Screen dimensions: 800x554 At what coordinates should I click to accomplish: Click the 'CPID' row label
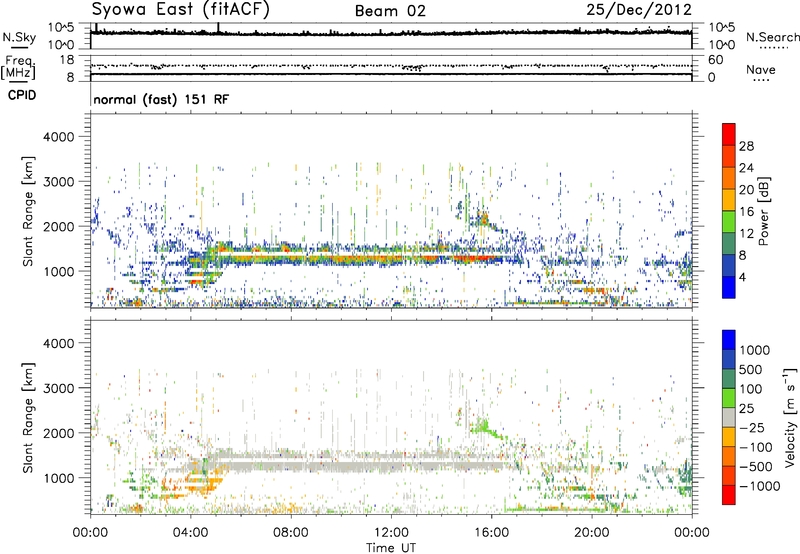pyautogui.click(x=22, y=95)
